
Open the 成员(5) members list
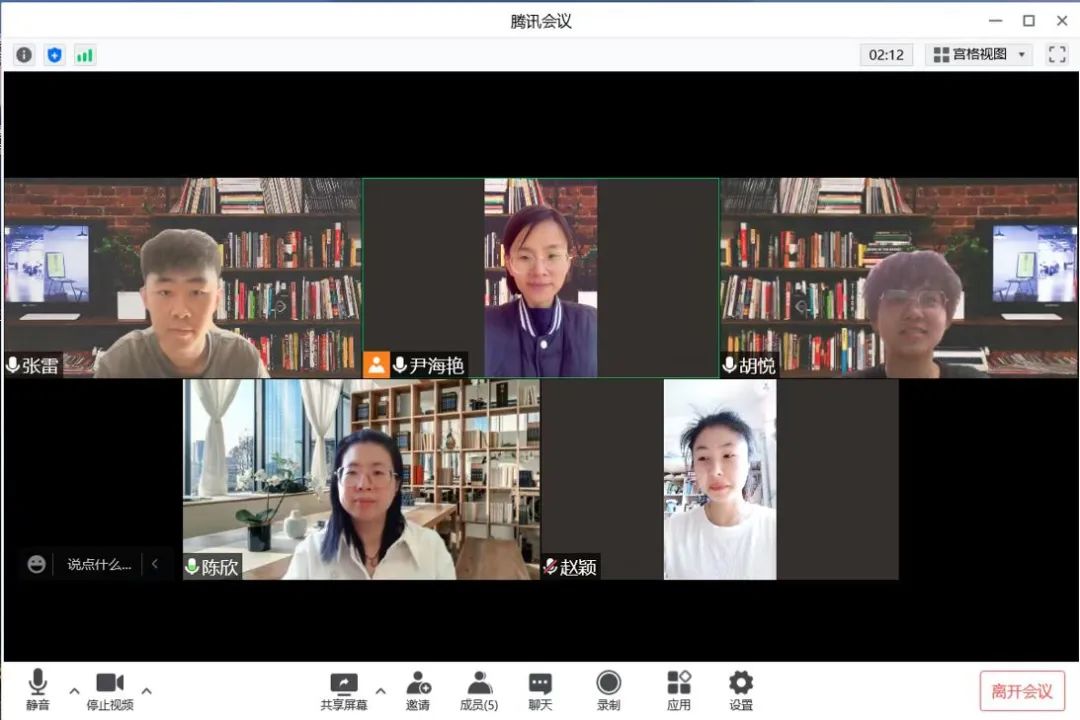point(479,691)
